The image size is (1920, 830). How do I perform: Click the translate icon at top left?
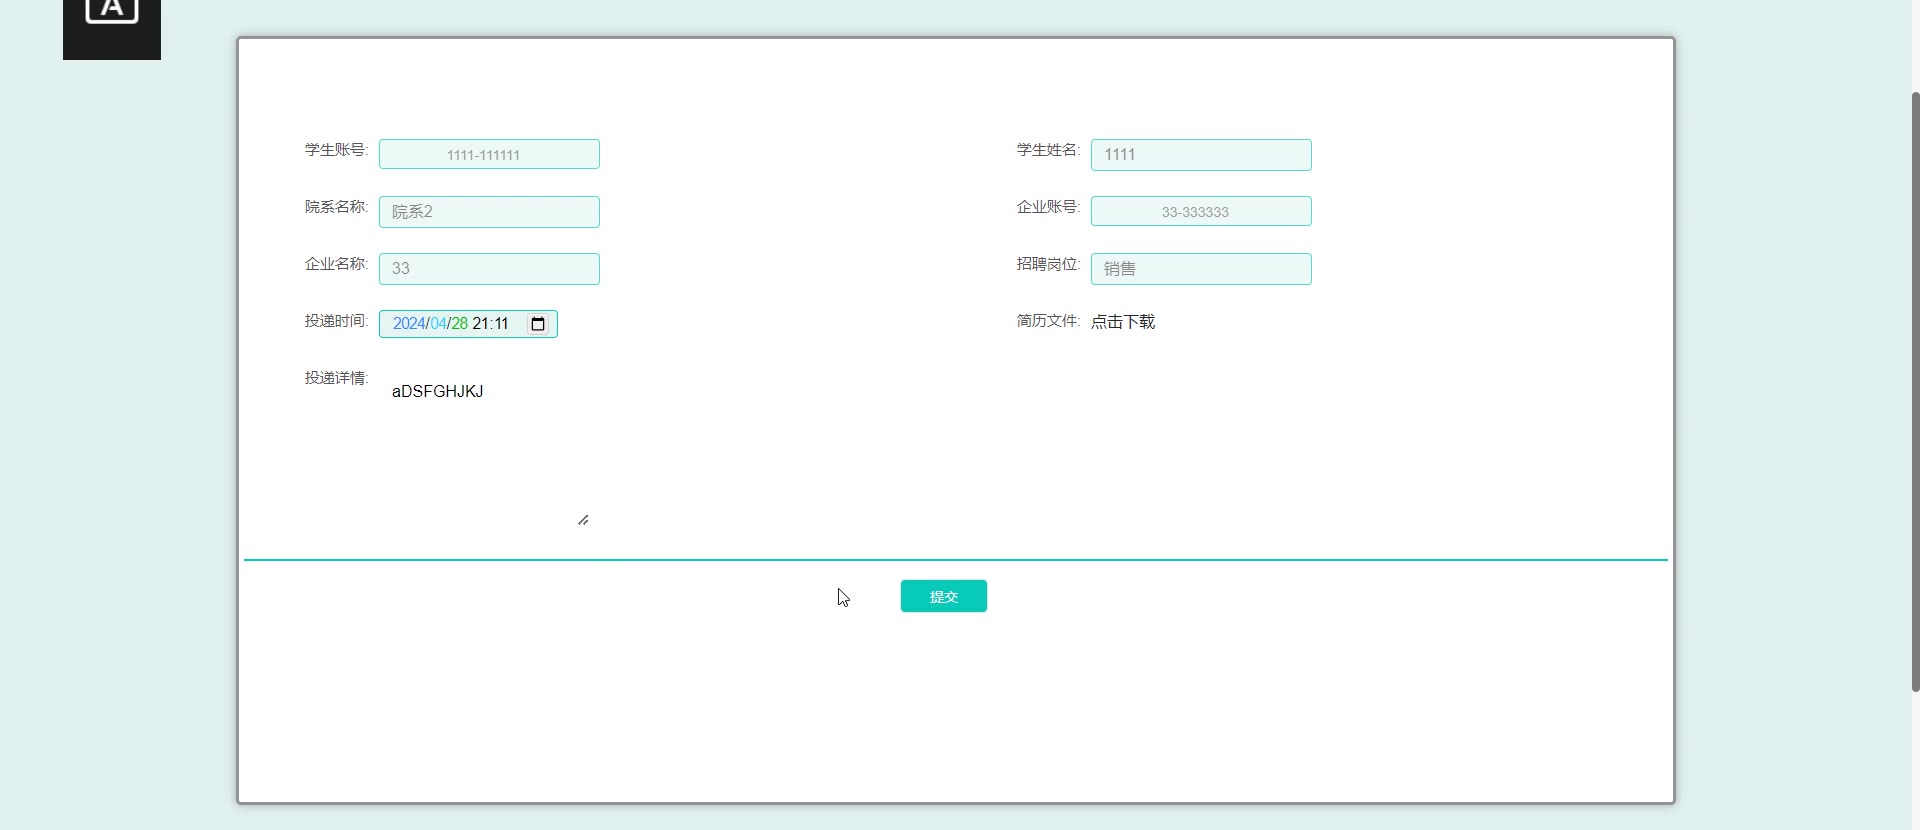112,28
